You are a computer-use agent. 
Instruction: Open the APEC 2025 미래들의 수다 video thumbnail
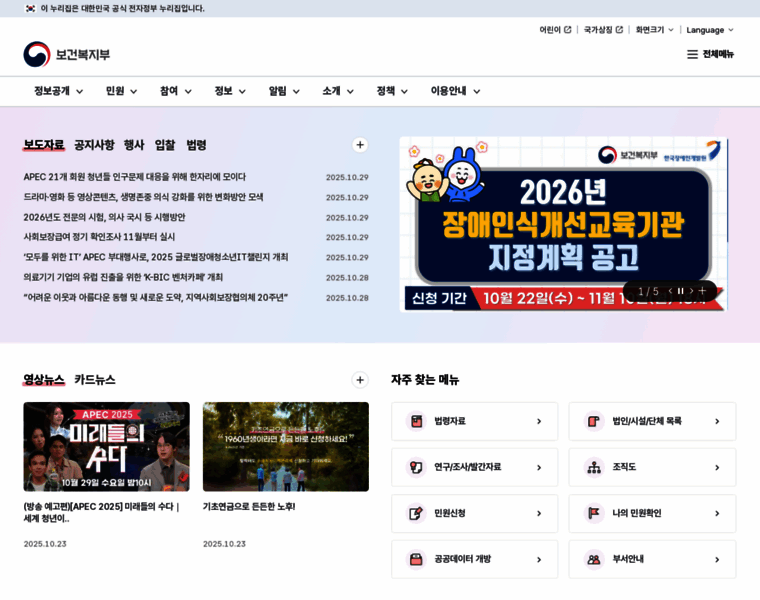(107, 446)
